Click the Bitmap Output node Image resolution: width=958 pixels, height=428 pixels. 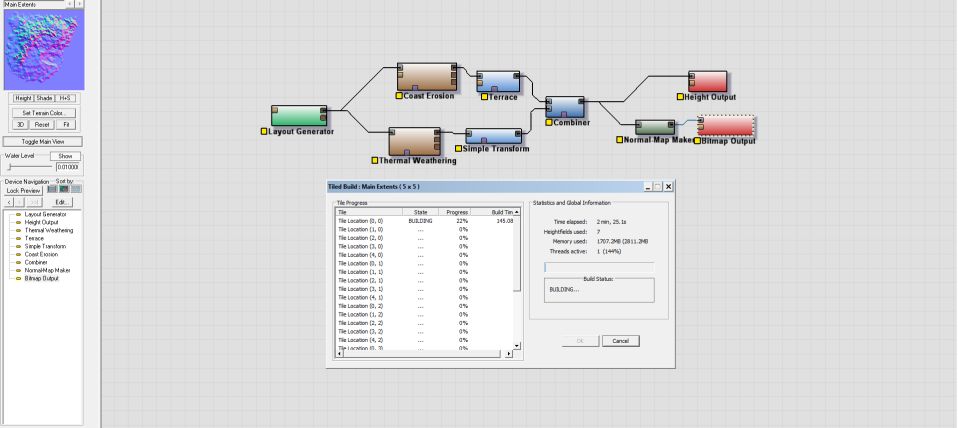coord(727,126)
